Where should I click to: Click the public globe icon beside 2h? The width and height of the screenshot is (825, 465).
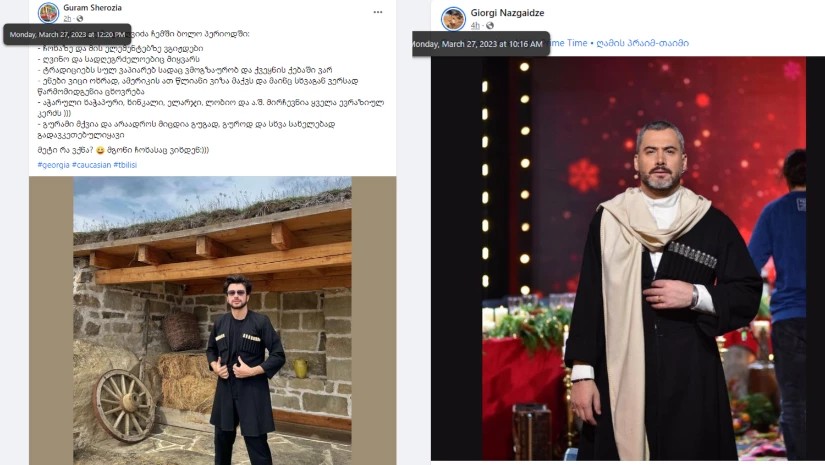pyautogui.click(x=80, y=18)
